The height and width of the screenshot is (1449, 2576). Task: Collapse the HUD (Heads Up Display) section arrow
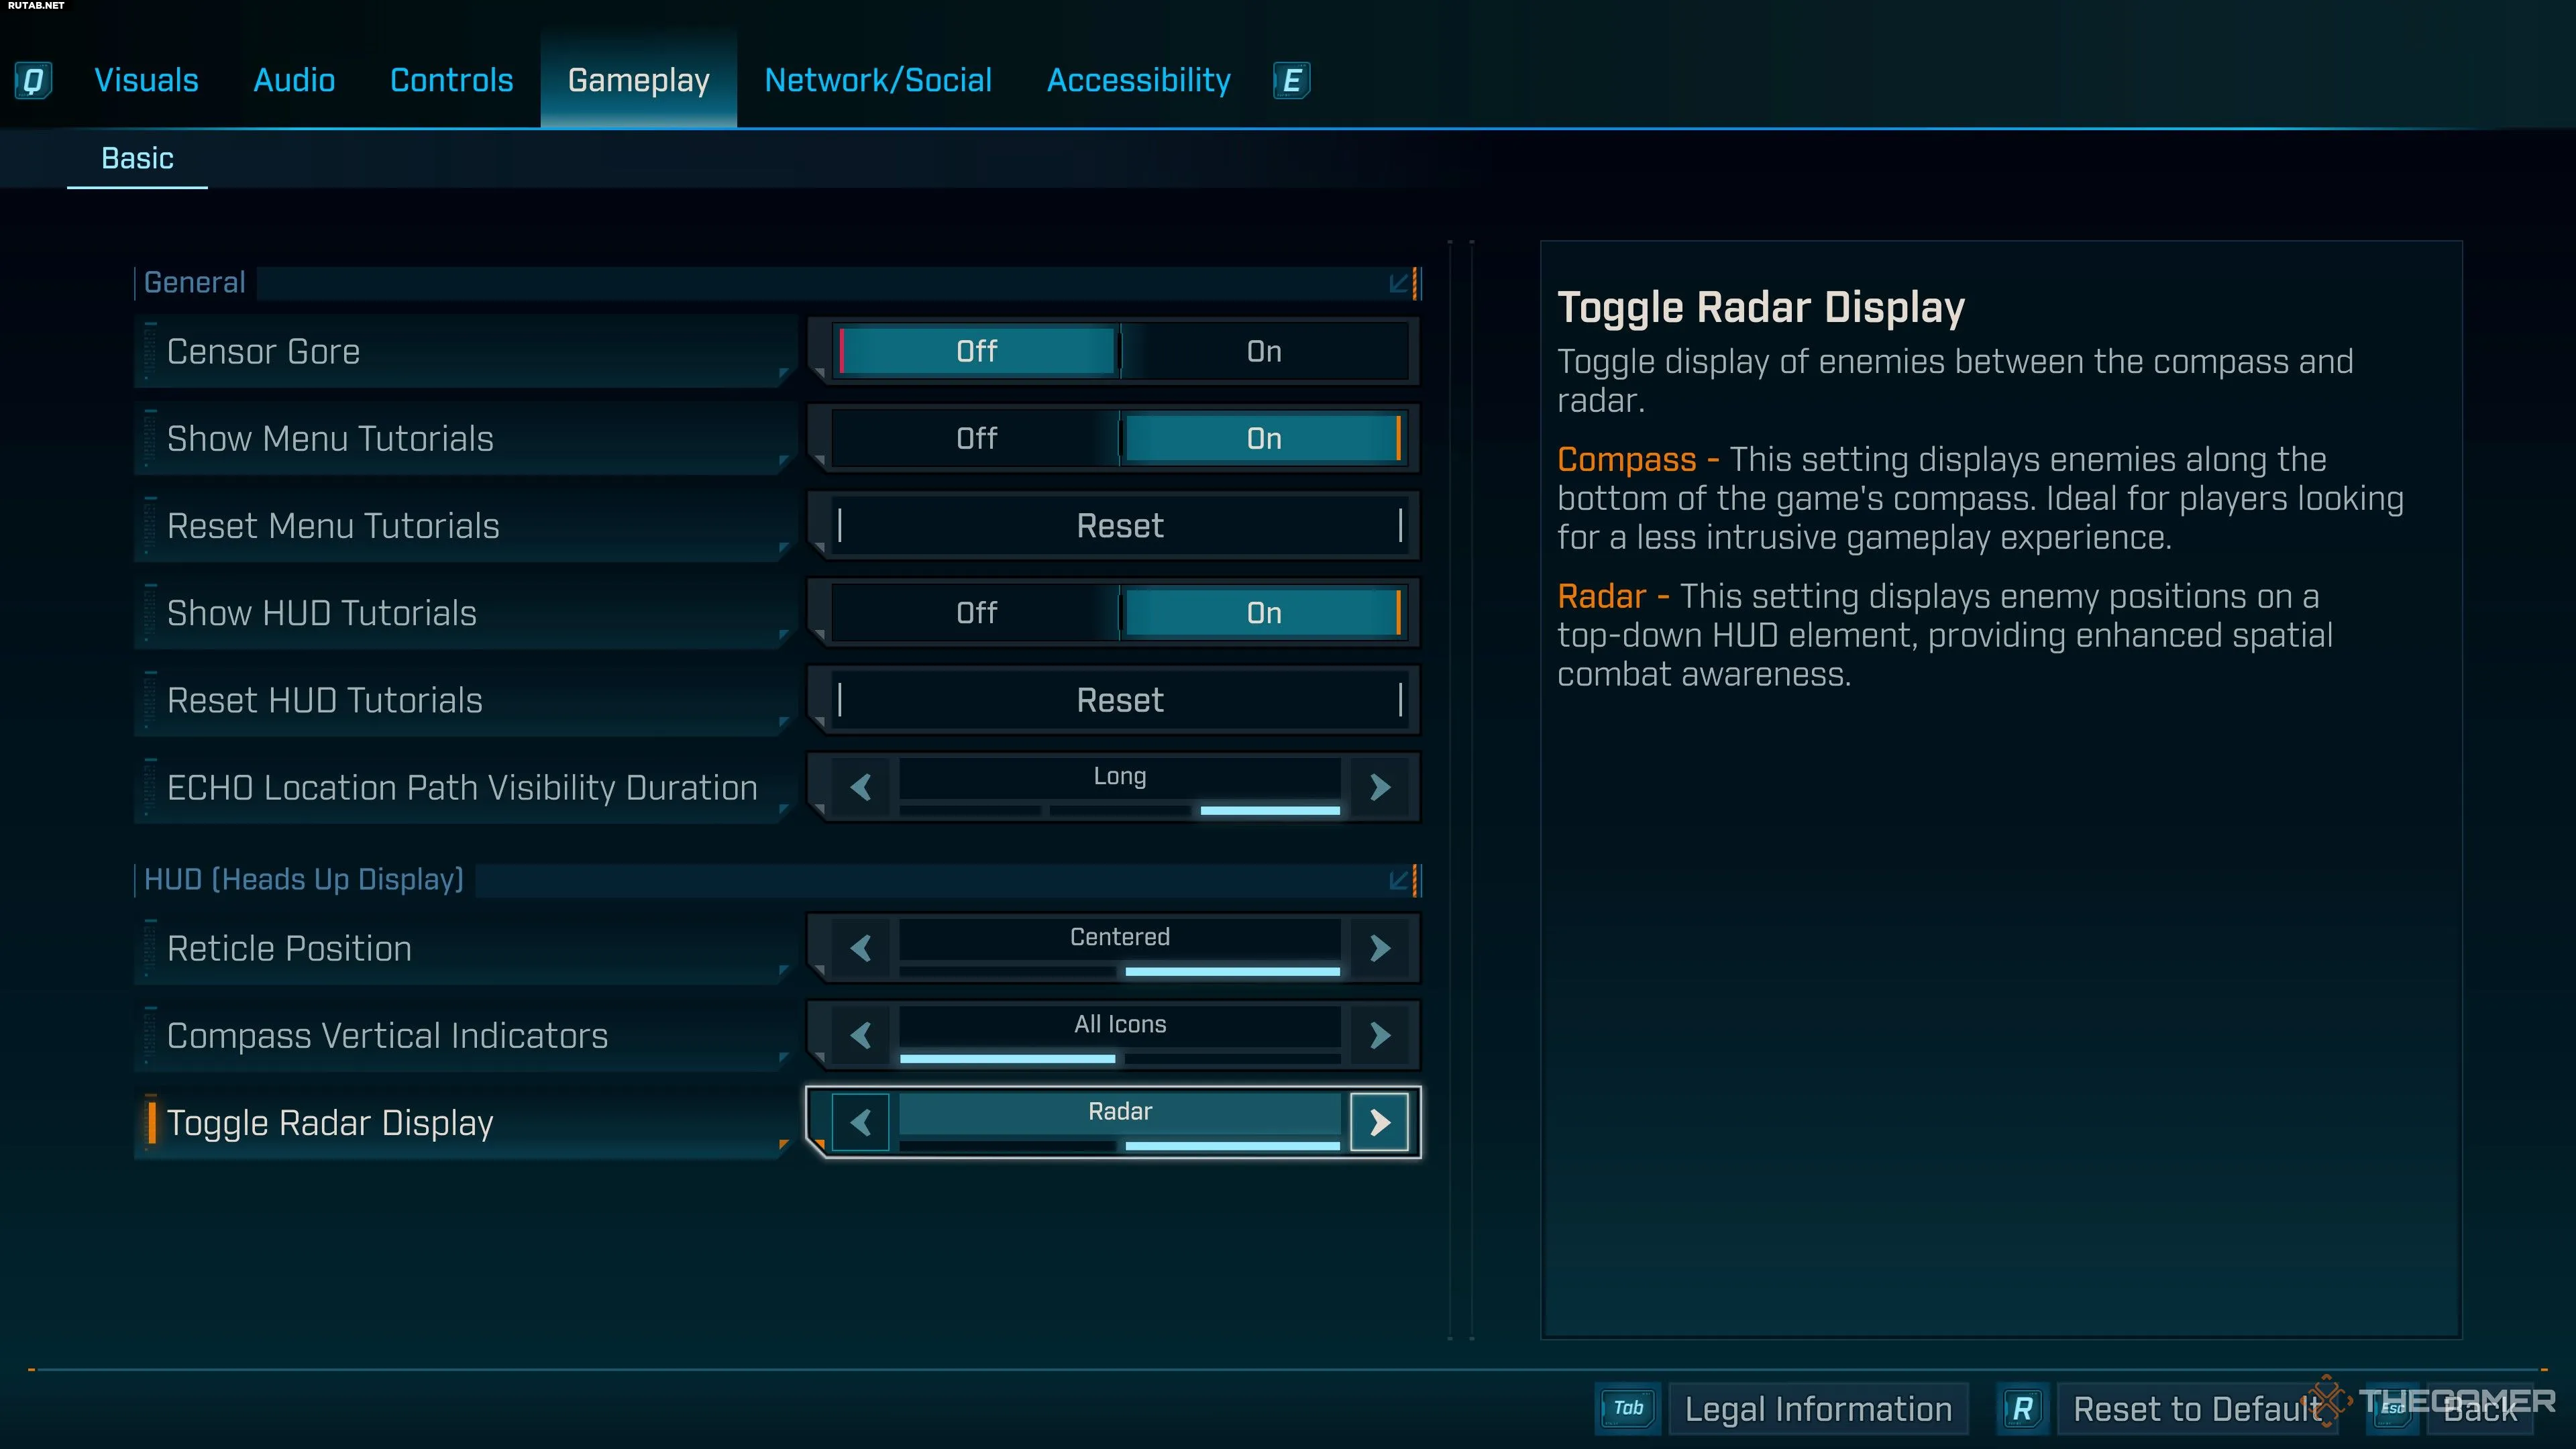coord(1399,880)
